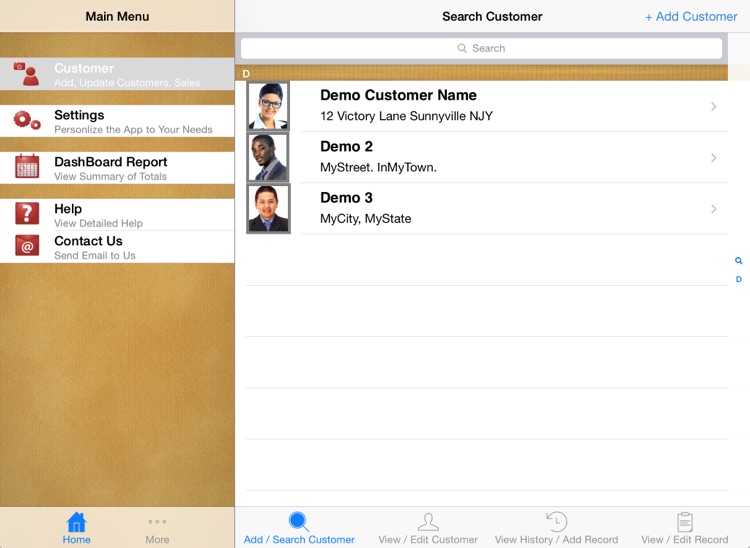This screenshot has width=750, height=548.
Task: Tap the Home house icon
Action: (76, 522)
